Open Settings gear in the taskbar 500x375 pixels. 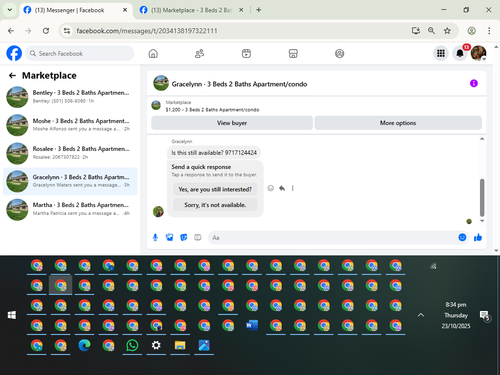pos(156,345)
